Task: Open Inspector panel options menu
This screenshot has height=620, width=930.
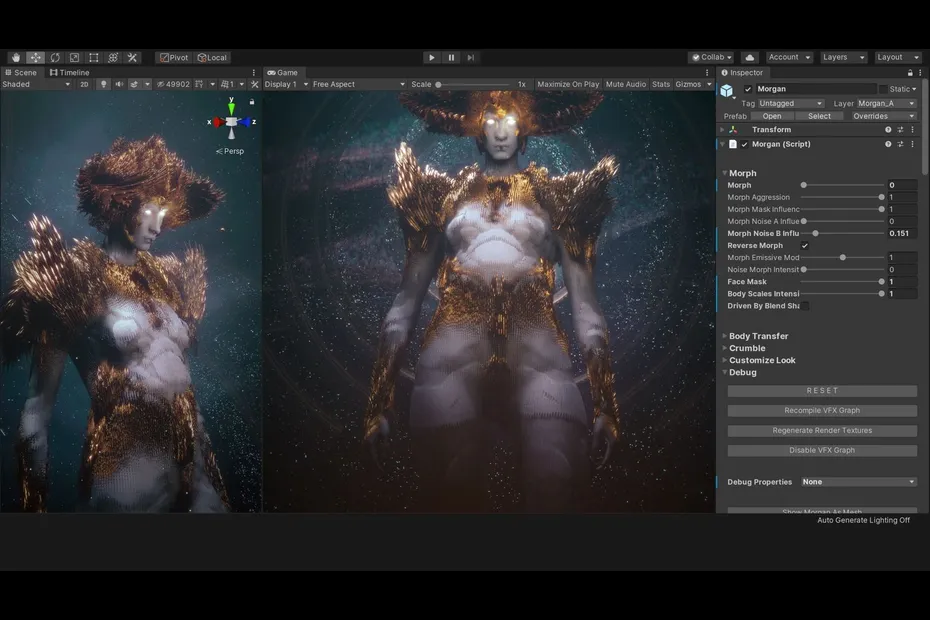Action: (921, 72)
